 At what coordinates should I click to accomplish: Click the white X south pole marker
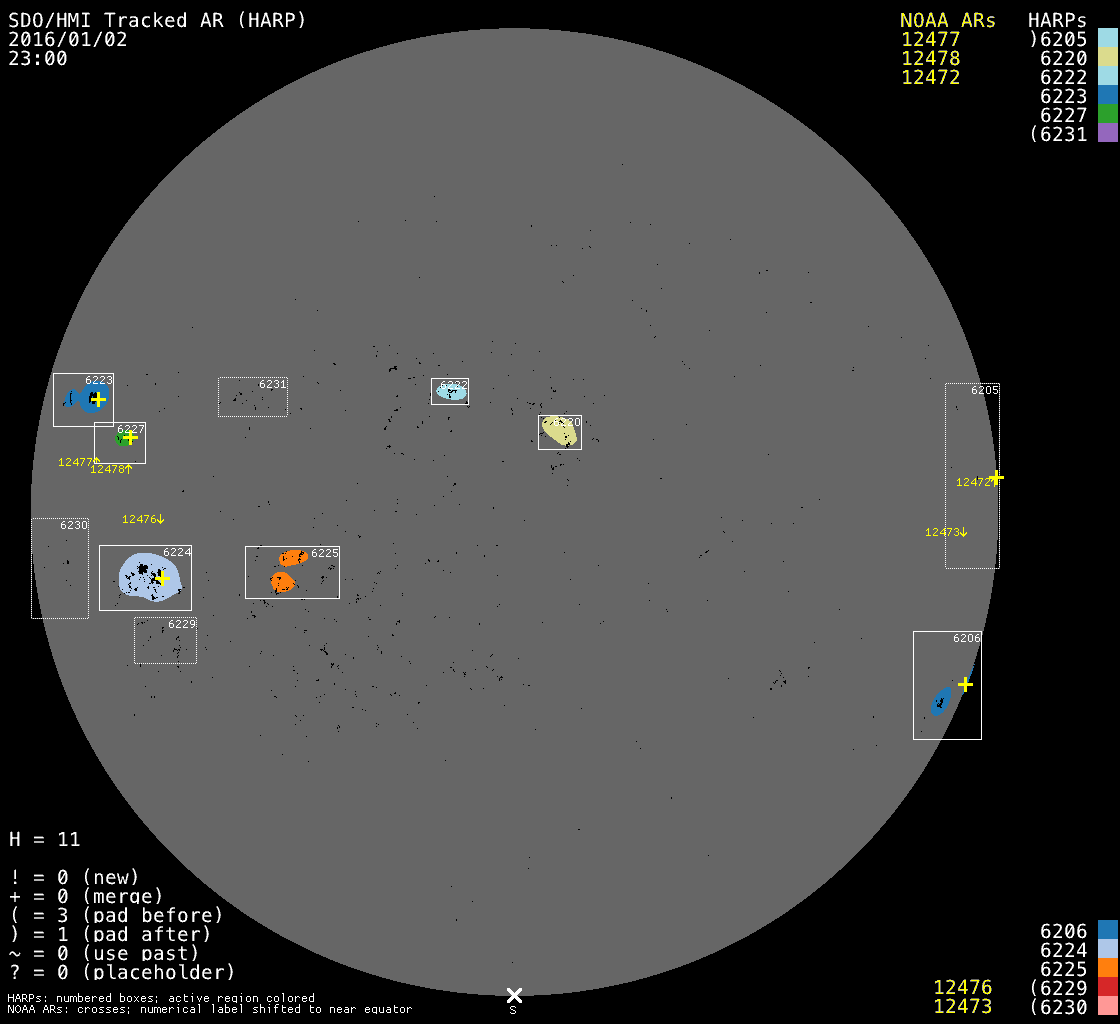pos(514,995)
